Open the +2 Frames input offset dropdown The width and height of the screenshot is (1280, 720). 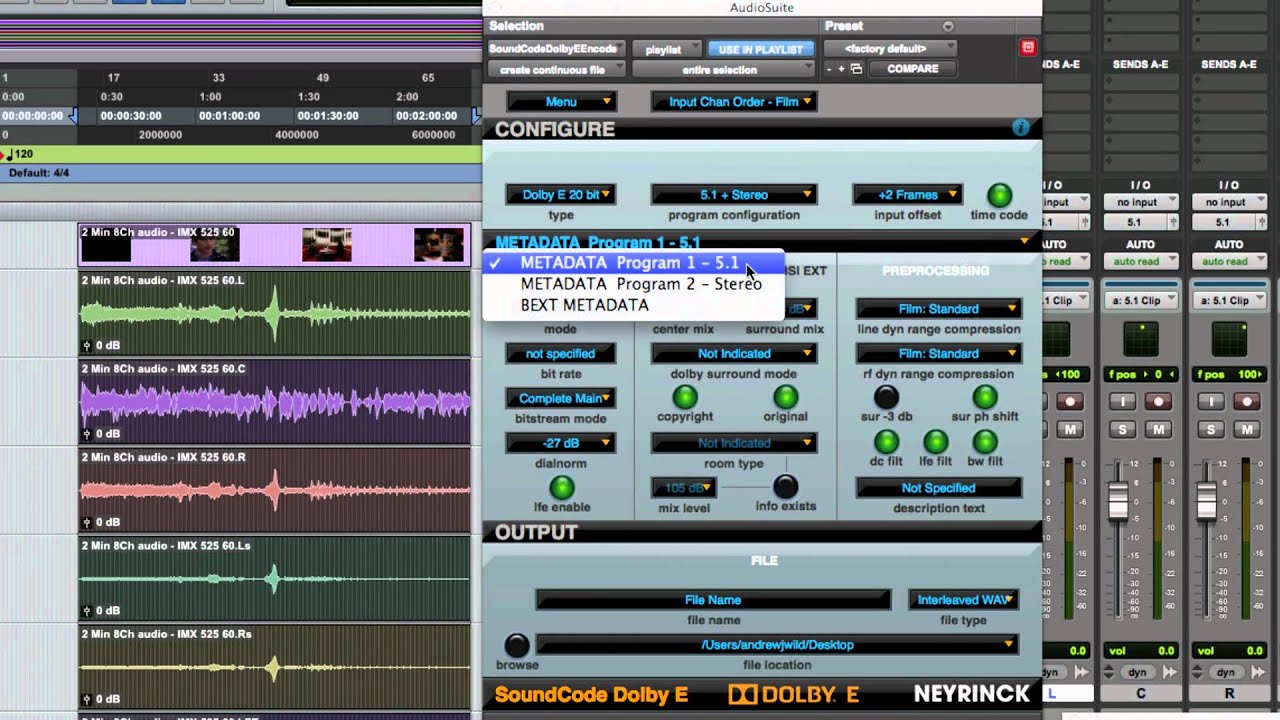coord(908,195)
